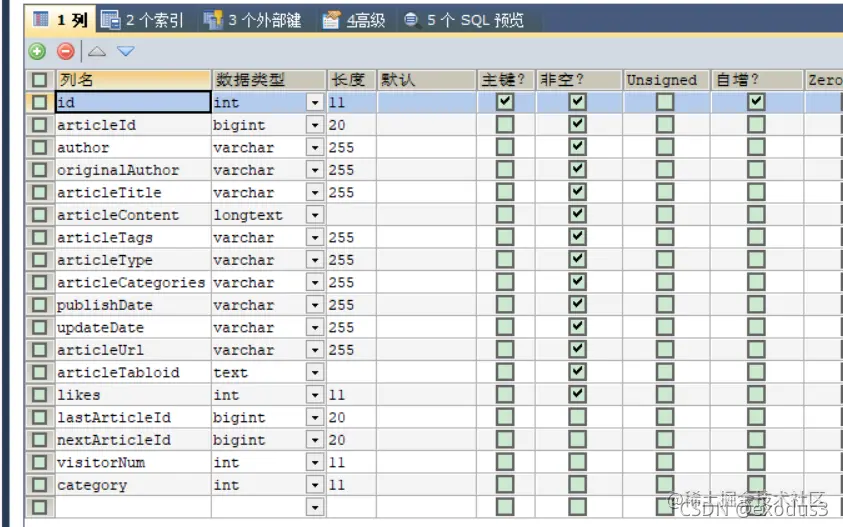This screenshot has width=843, height=527.
Task: Select the 'originalAuthor' name cell
Action: tap(133, 170)
